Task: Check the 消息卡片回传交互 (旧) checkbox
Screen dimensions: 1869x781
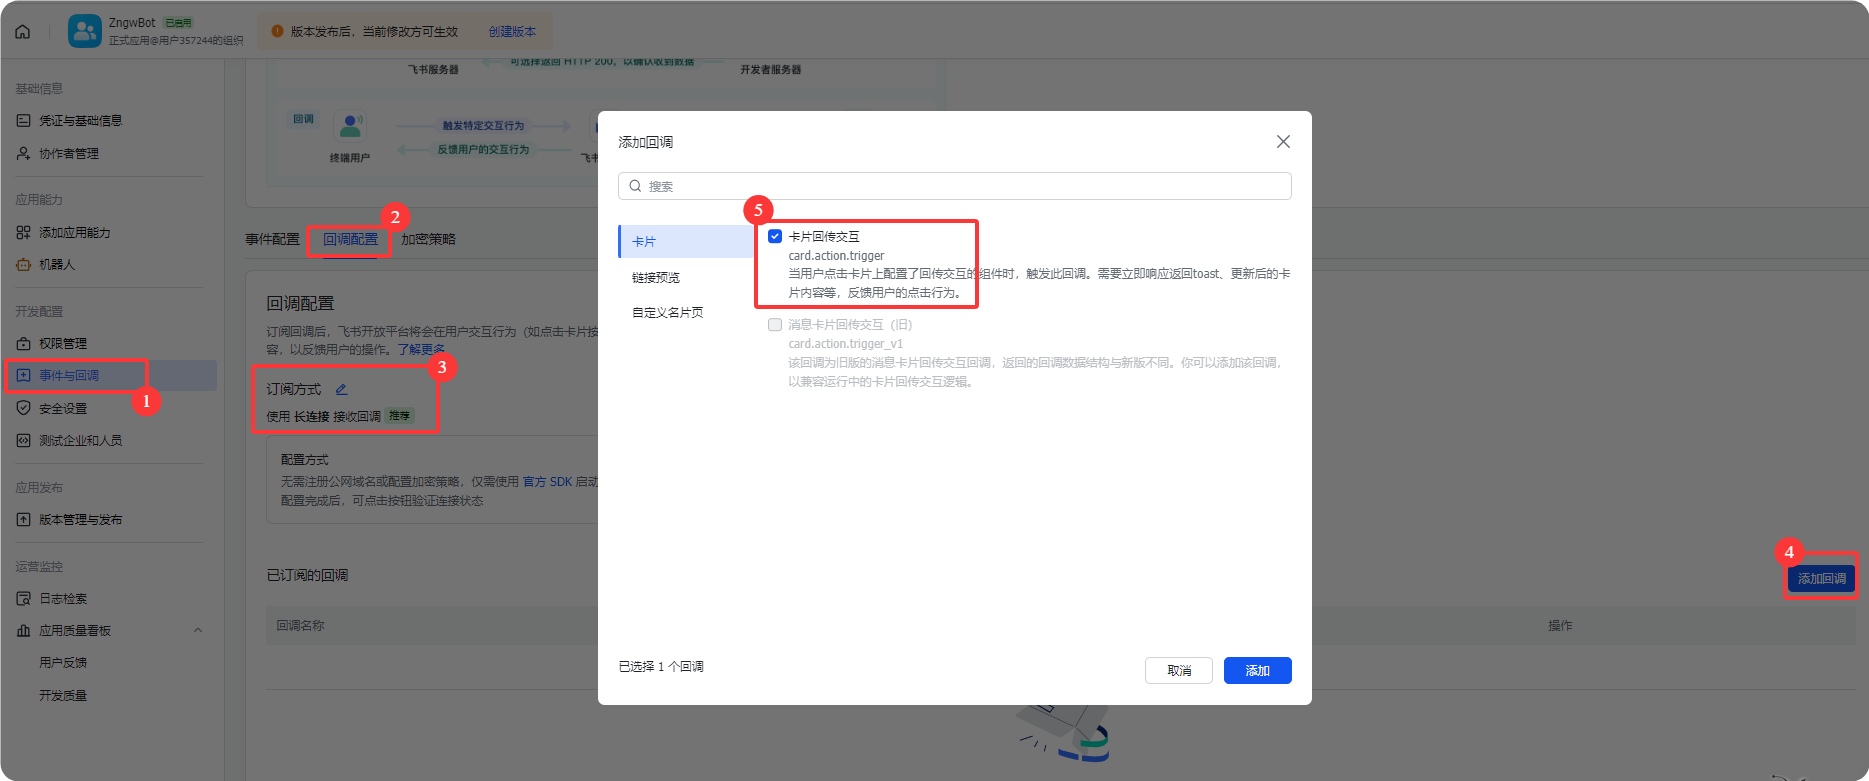Action: point(775,324)
